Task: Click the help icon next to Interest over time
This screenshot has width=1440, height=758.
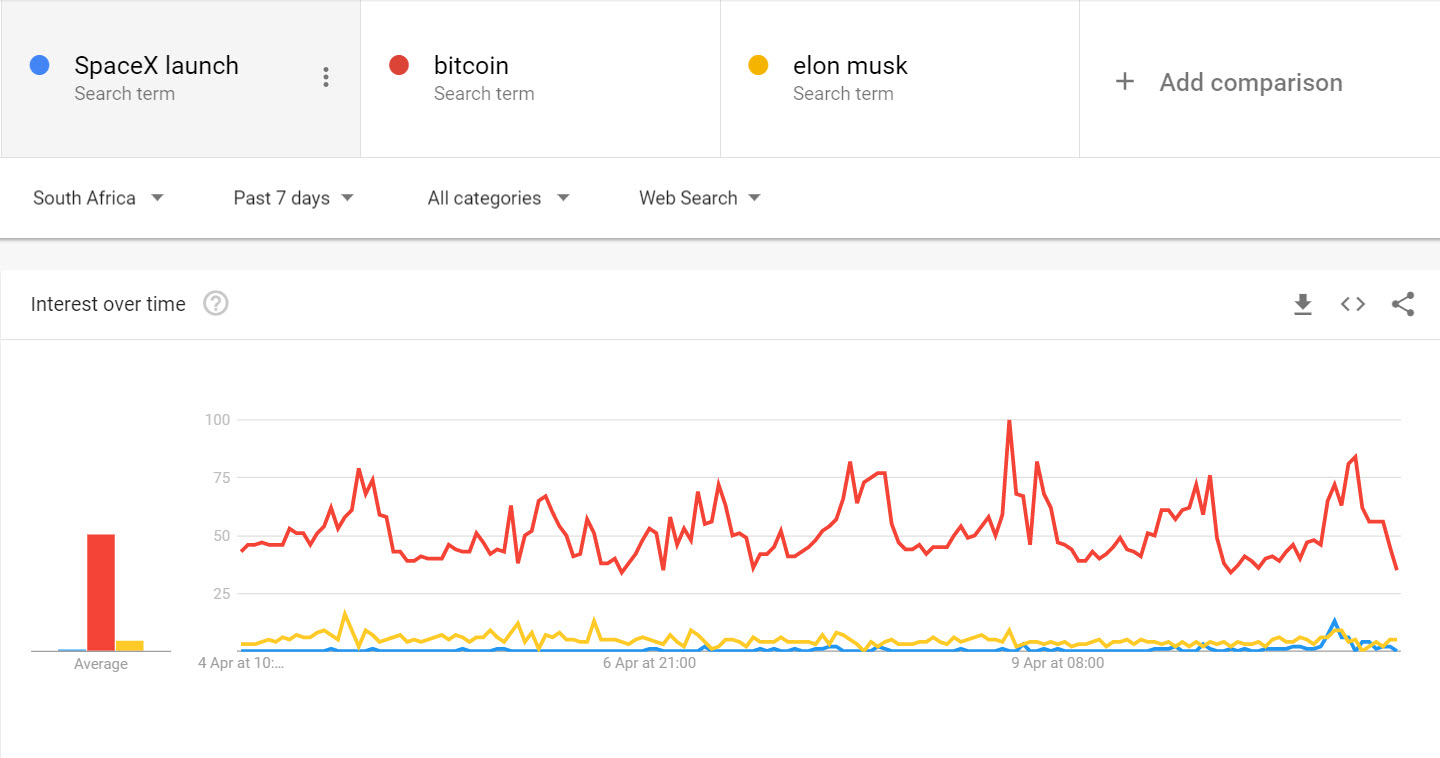Action: tap(215, 303)
